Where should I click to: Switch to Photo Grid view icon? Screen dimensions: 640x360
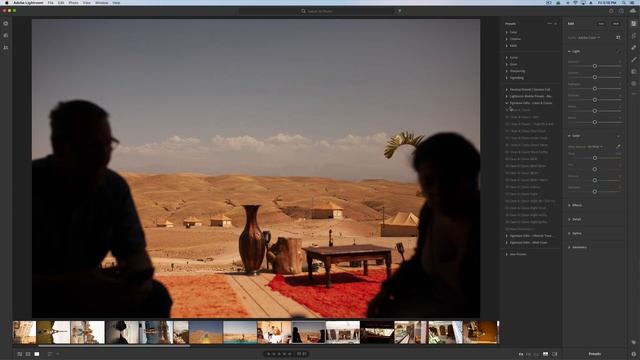tap(20, 354)
